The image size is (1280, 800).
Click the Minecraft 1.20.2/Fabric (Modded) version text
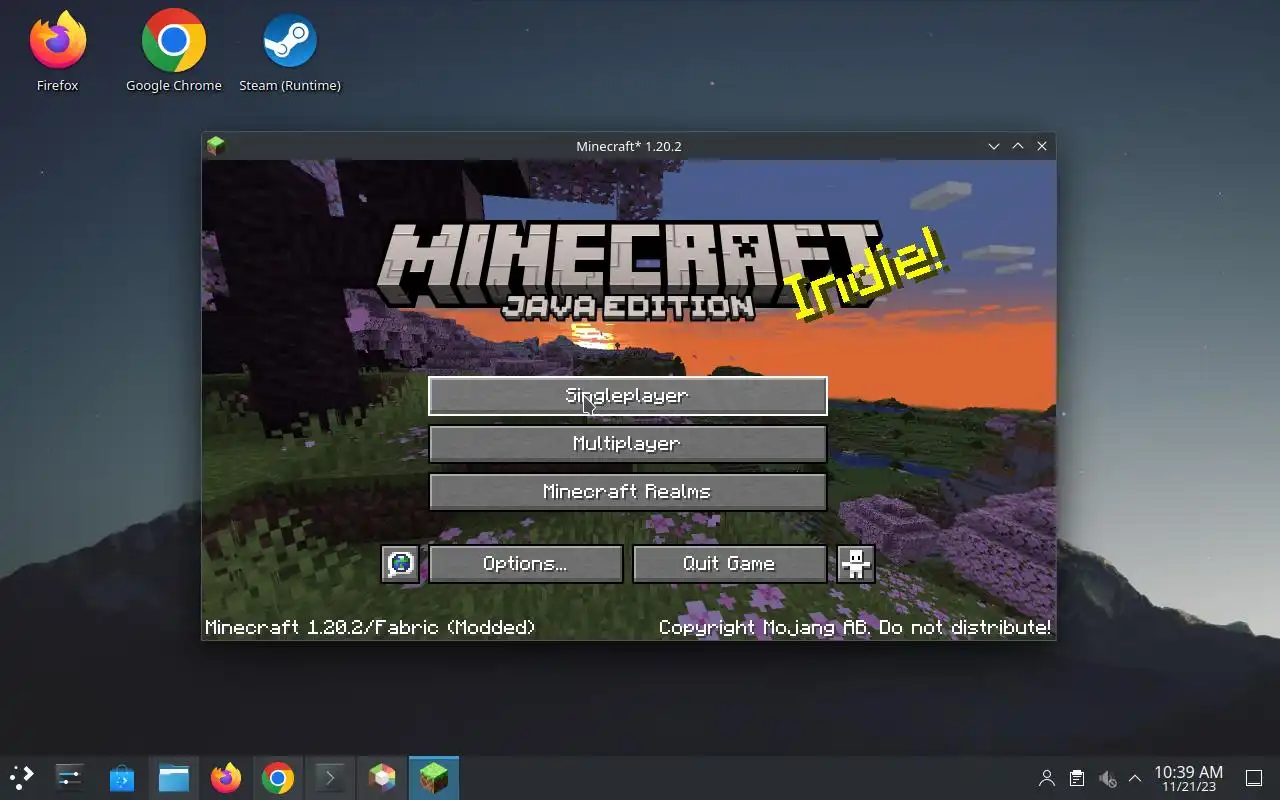370,628
